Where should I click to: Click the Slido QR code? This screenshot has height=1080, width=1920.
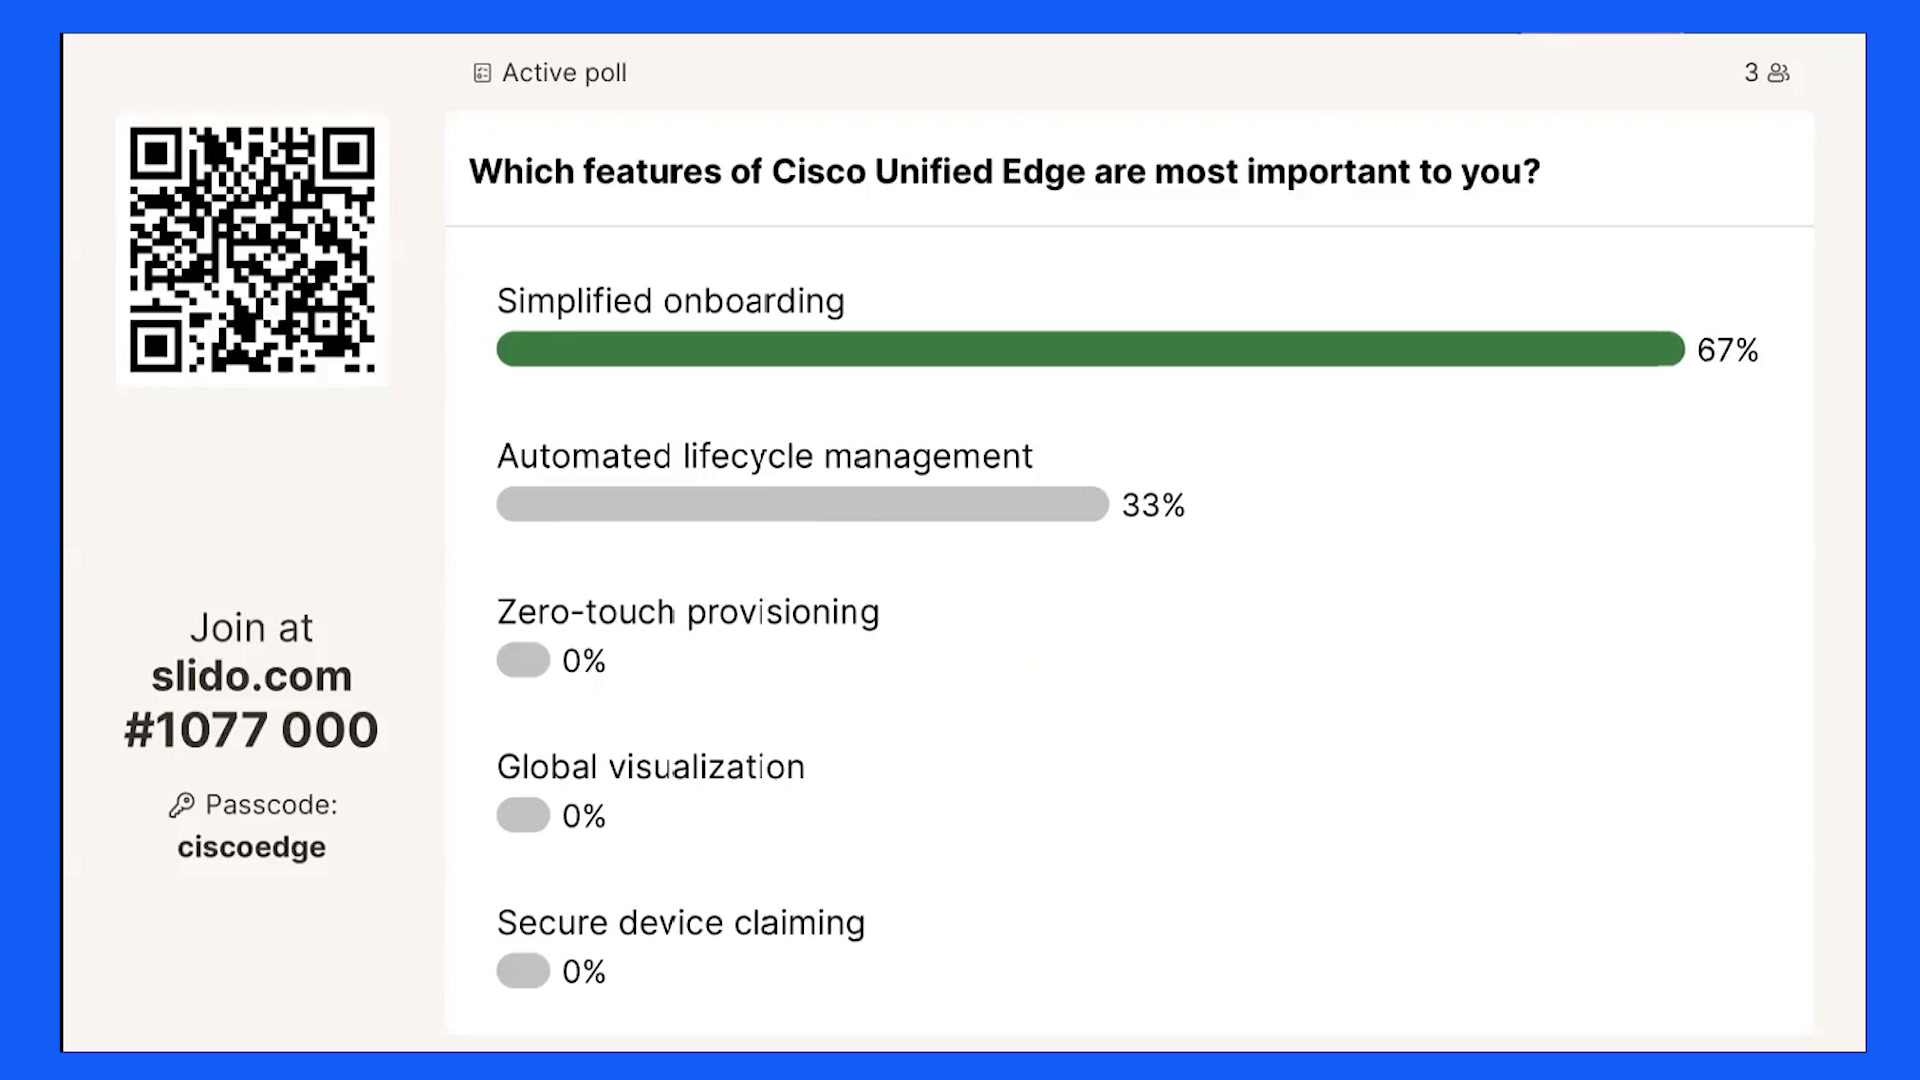(252, 250)
